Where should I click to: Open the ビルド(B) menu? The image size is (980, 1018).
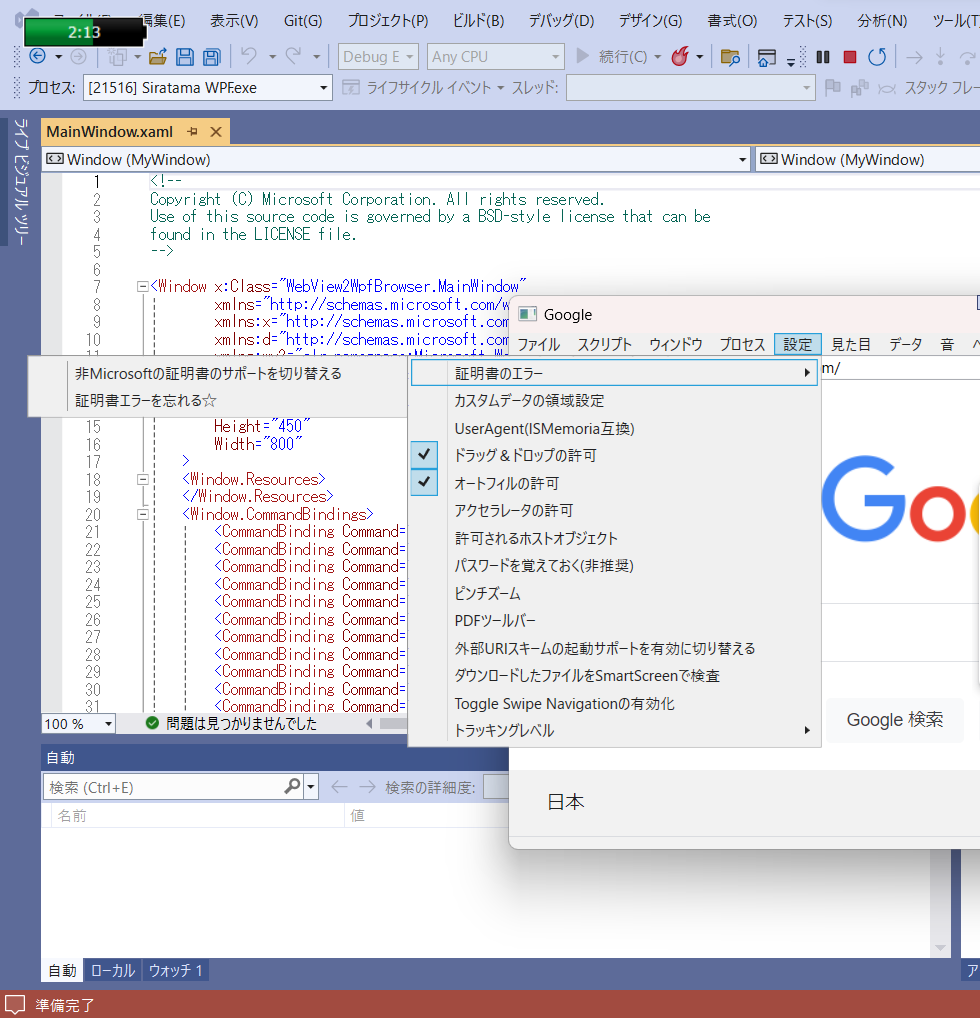(x=479, y=21)
